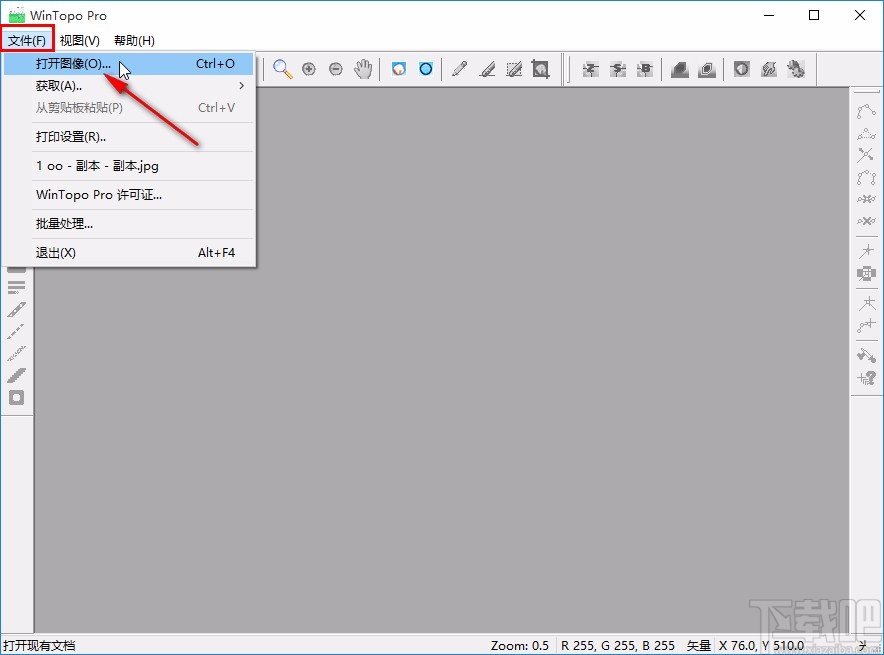Expand the 获取(A).. submenu
Viewport: 884px width, 655px height.
[x=129, y=86]
